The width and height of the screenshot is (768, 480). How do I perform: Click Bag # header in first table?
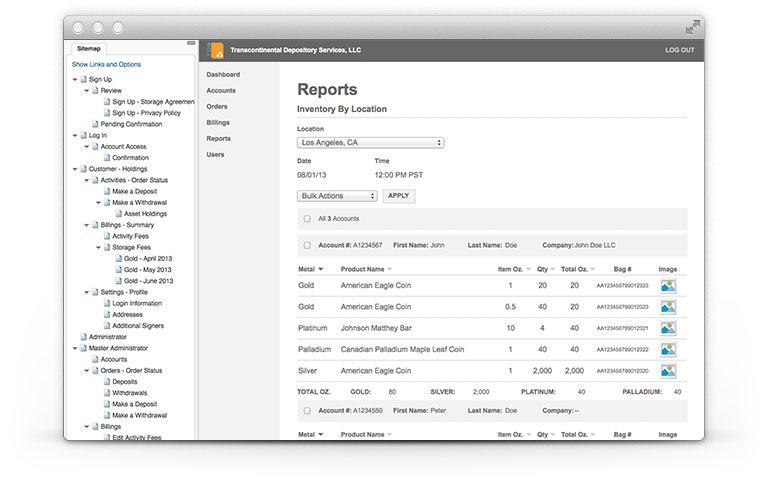(623, 269)
